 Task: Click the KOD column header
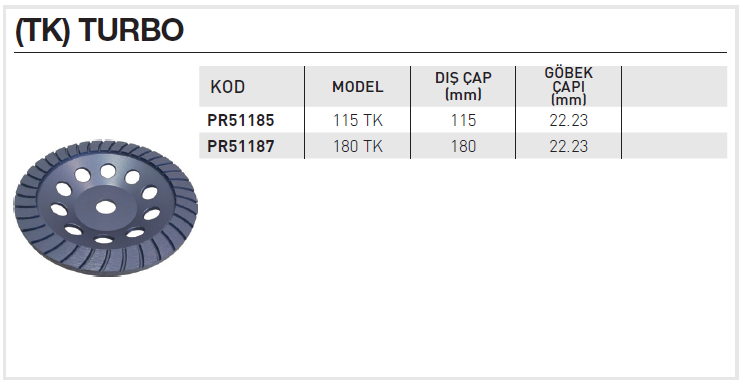[227, 87]
